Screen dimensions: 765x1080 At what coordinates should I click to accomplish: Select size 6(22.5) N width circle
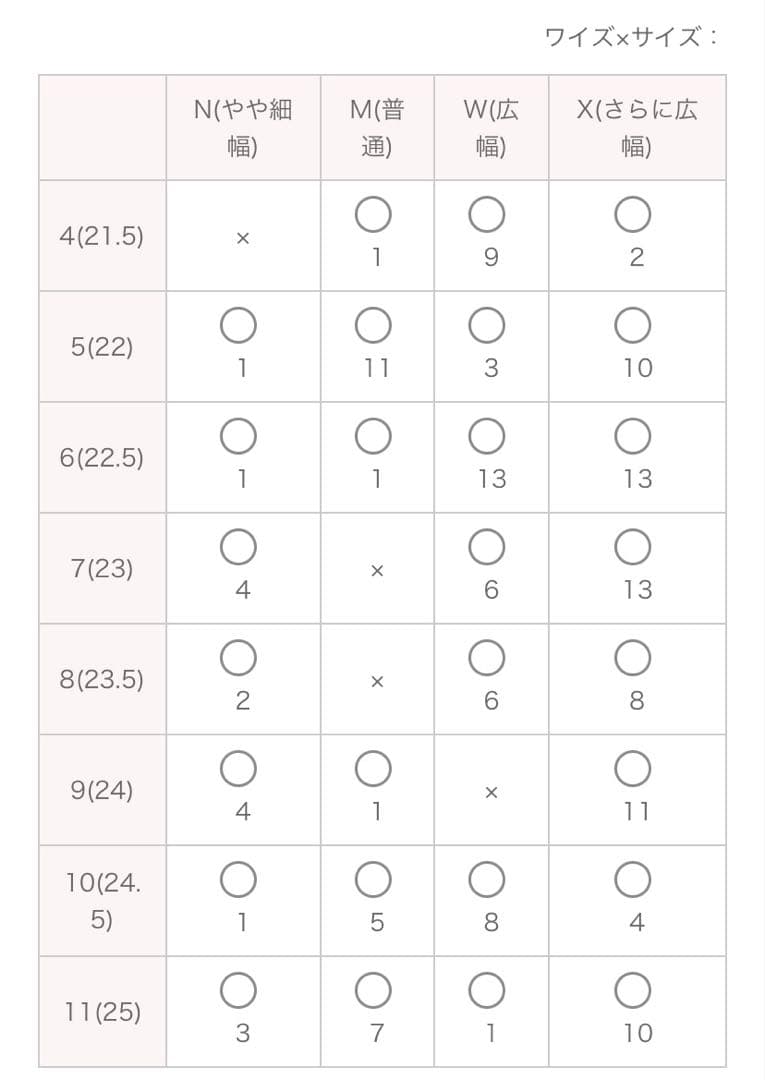(238, 437)
